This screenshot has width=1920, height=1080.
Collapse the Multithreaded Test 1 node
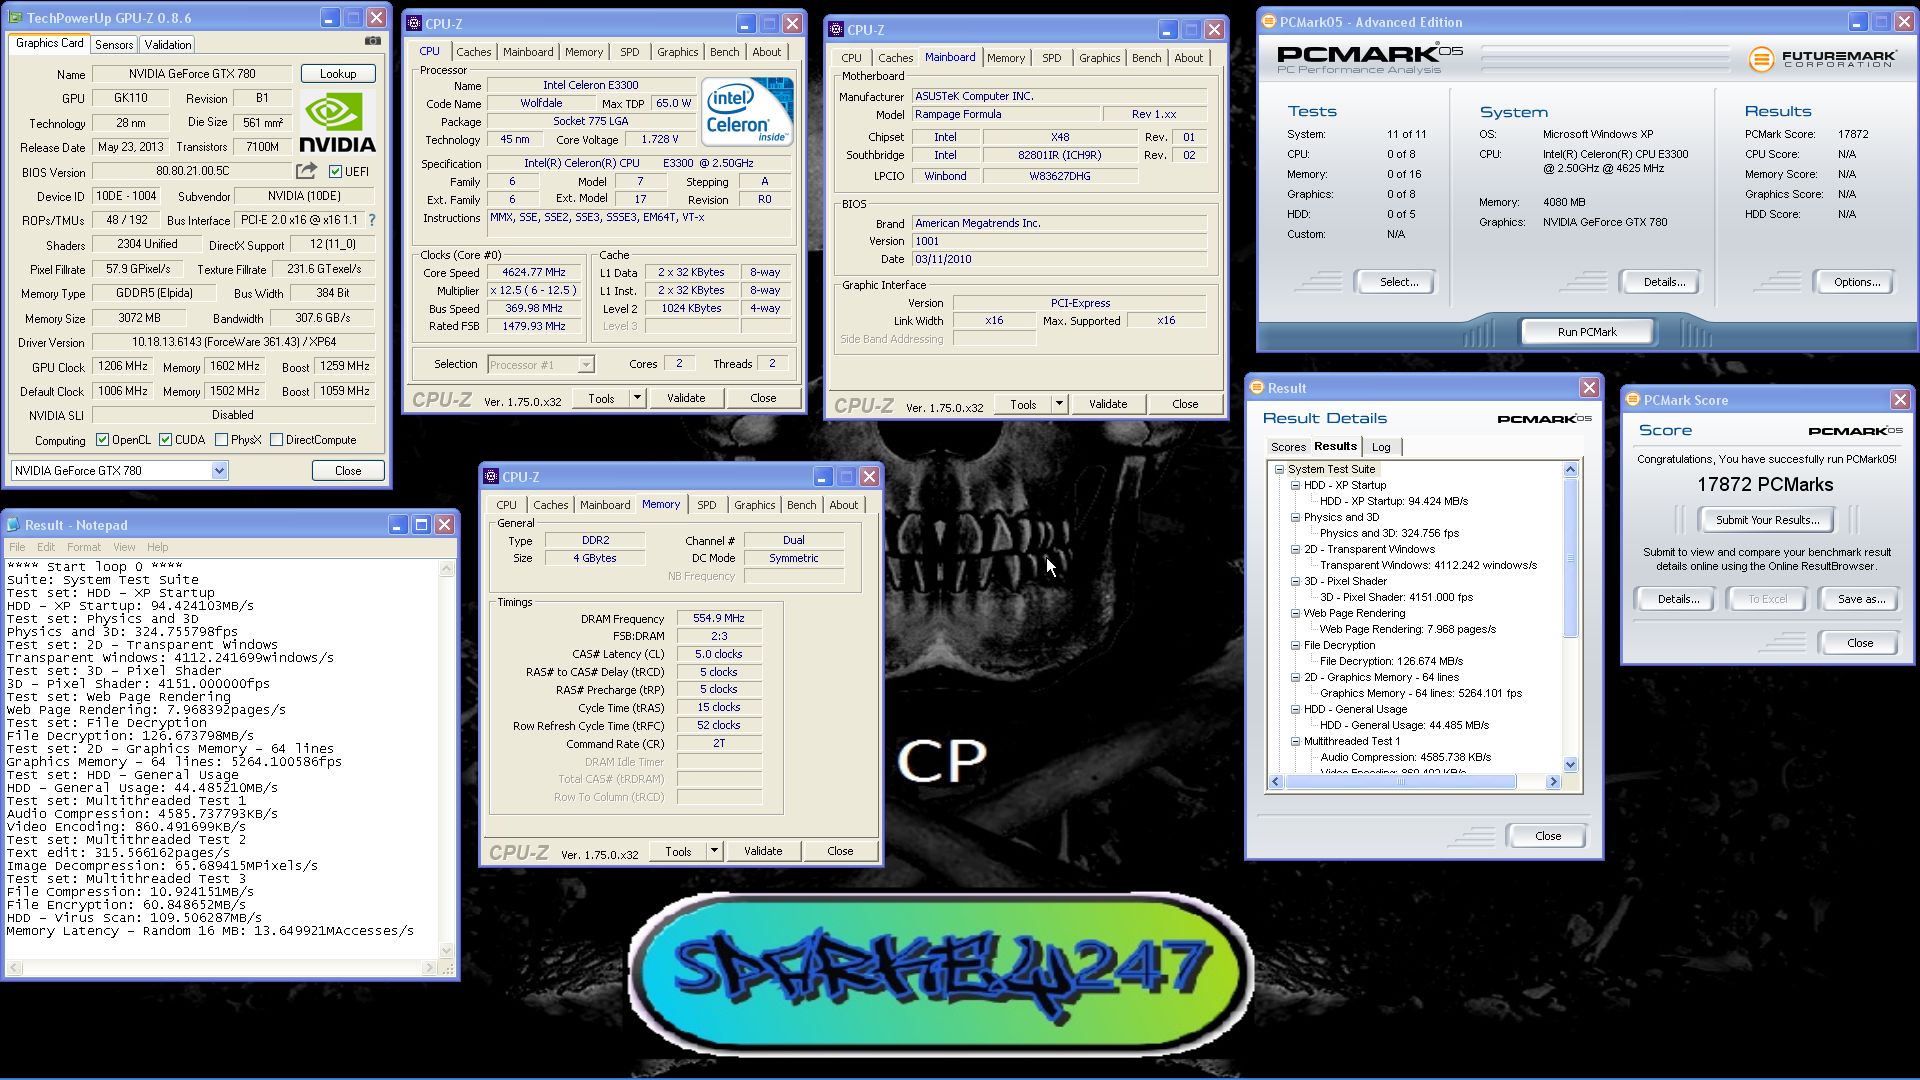tap(1295, 741)
